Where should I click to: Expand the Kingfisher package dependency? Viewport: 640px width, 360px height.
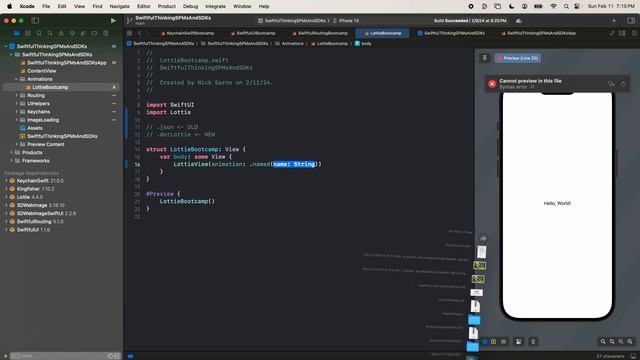tap(6, 189)
